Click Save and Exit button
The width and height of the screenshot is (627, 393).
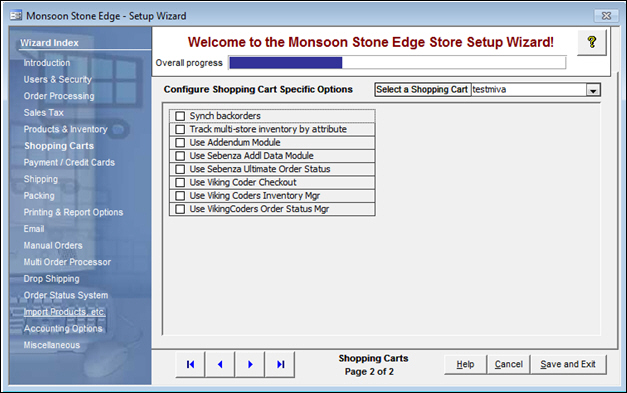click(x=568, y=364)
